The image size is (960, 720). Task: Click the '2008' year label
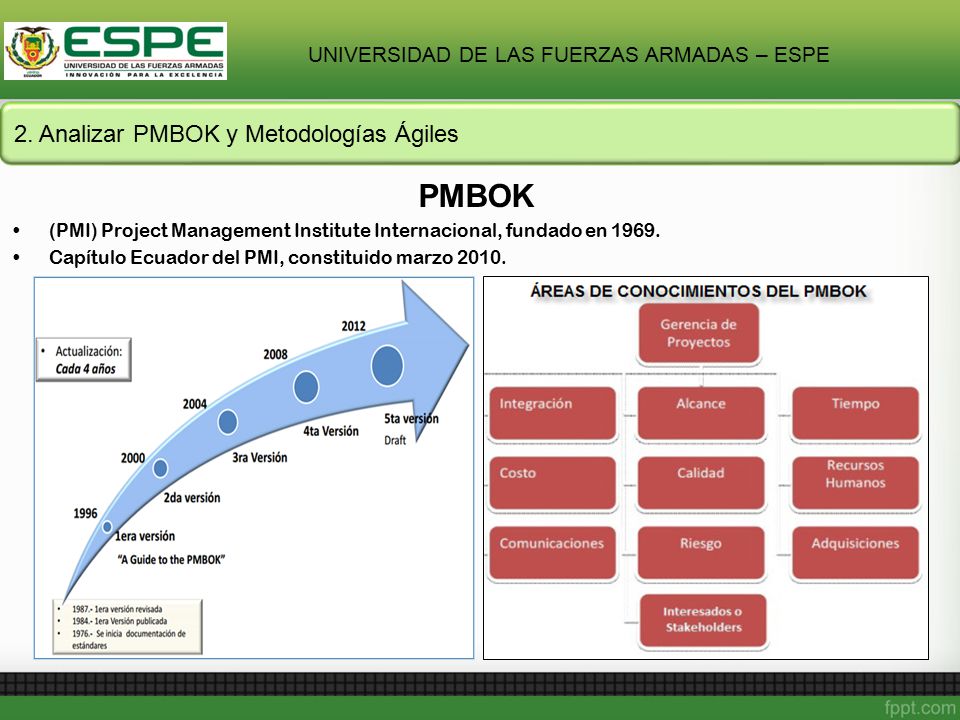(276, 354)
